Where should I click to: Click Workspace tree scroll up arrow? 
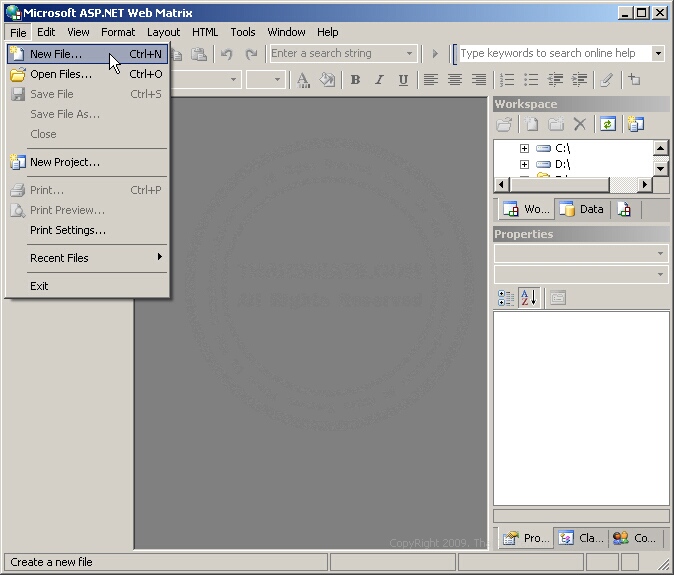click(x=661, y=148)
